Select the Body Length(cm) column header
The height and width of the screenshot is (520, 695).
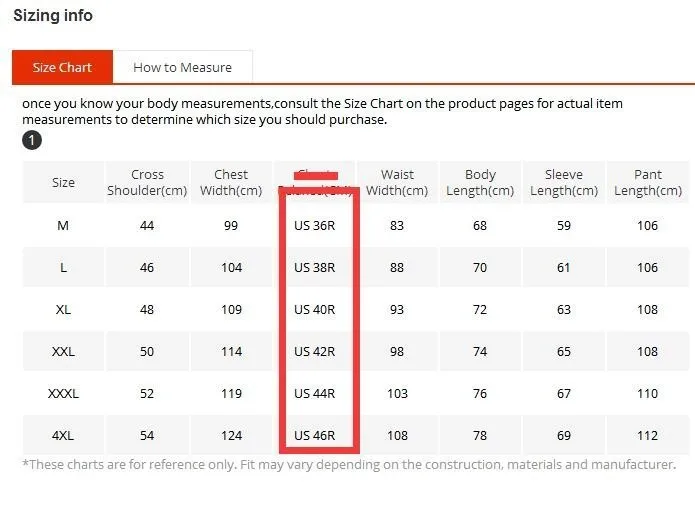tap(480, 183)
